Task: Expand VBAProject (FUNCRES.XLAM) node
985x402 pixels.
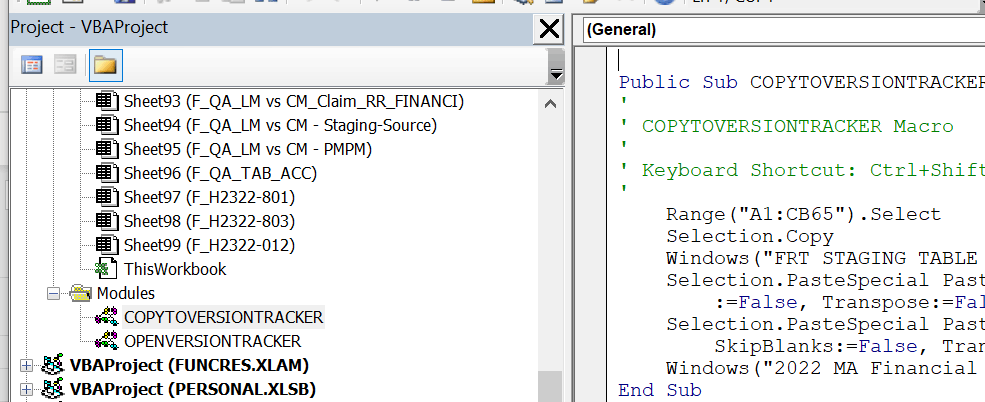Action: click(x=26, y=365)
